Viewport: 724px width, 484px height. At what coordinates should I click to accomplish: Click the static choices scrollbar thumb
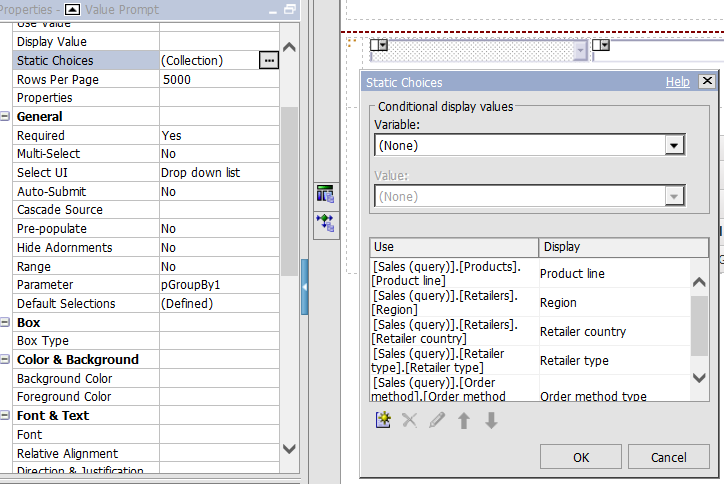(699, 326)
